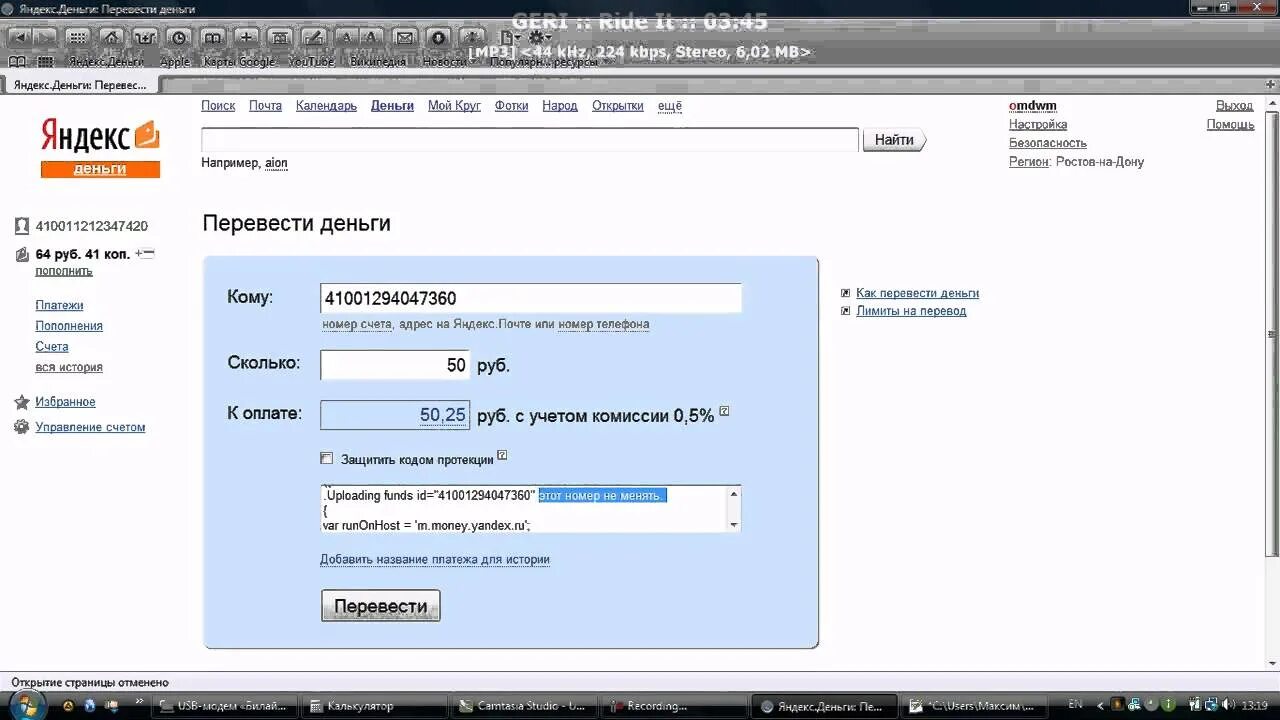The image size is (1280, 720).
Task: Open Популярн. ресурсы bookmarks folder
Action: coord(548,62)
